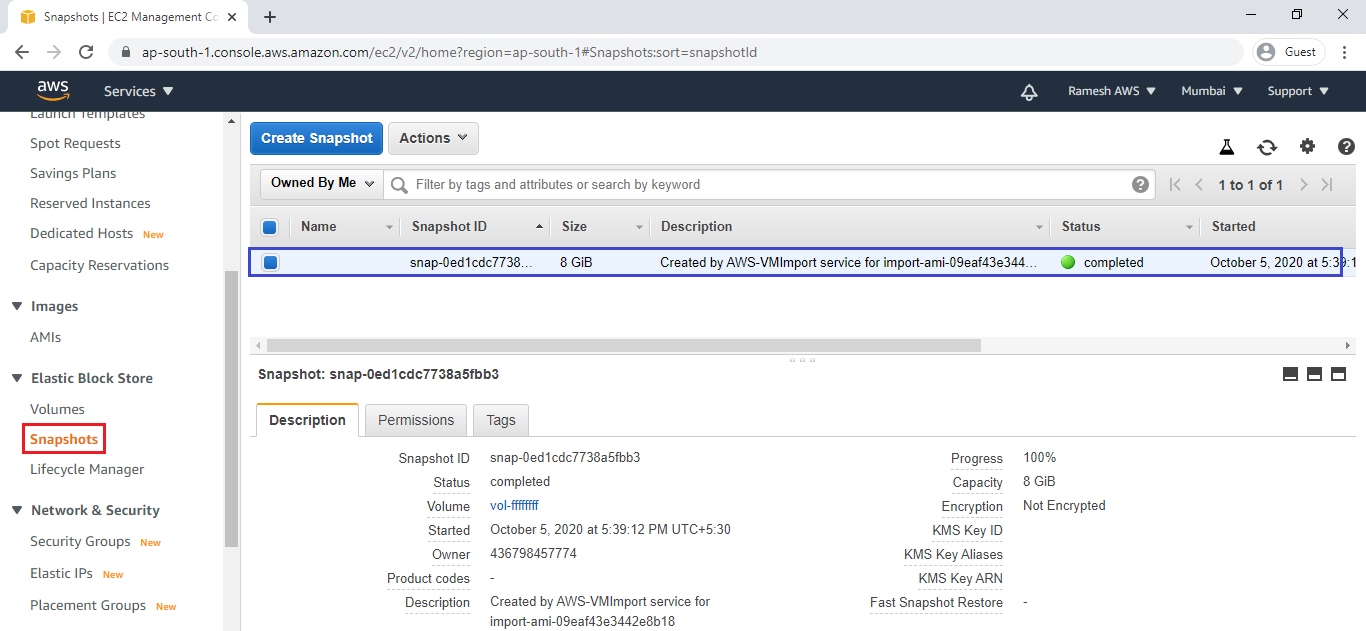
Task: Click the browser forward arrow
Action: click(54, 52)
